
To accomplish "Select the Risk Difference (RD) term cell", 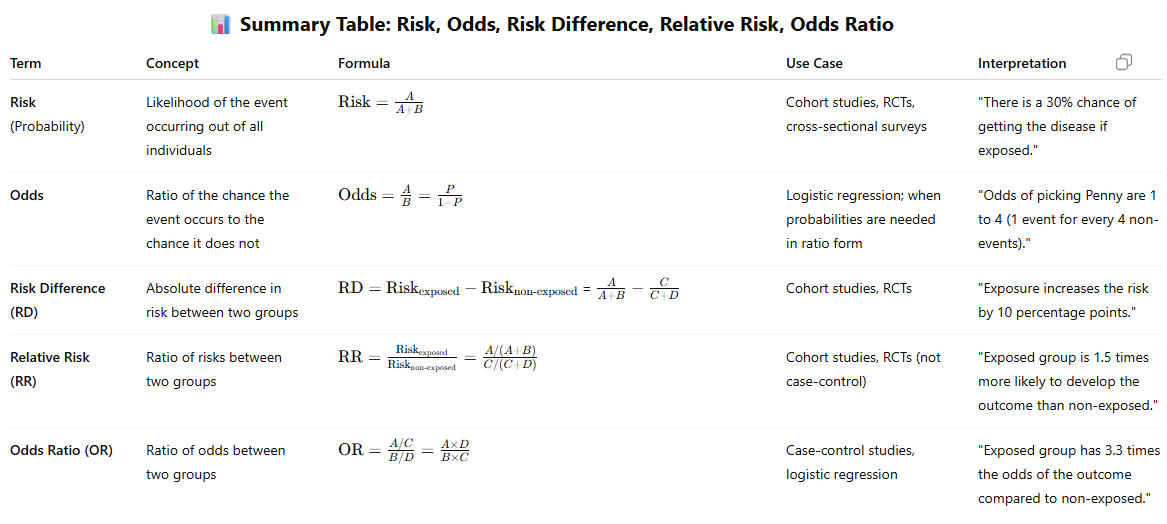I will [58, 300].
